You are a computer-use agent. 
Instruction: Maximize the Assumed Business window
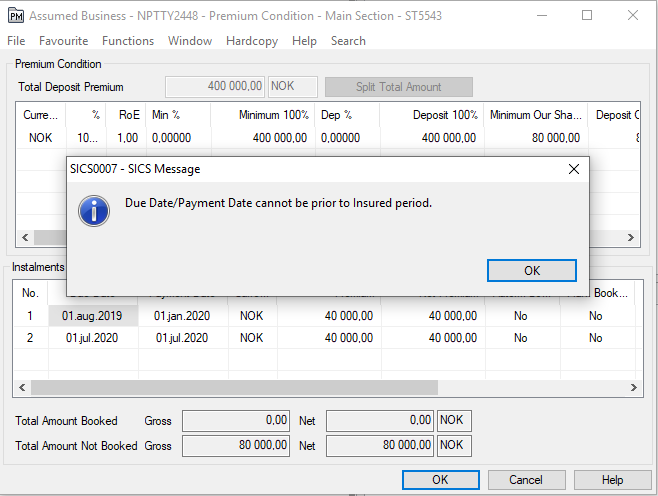587,16
